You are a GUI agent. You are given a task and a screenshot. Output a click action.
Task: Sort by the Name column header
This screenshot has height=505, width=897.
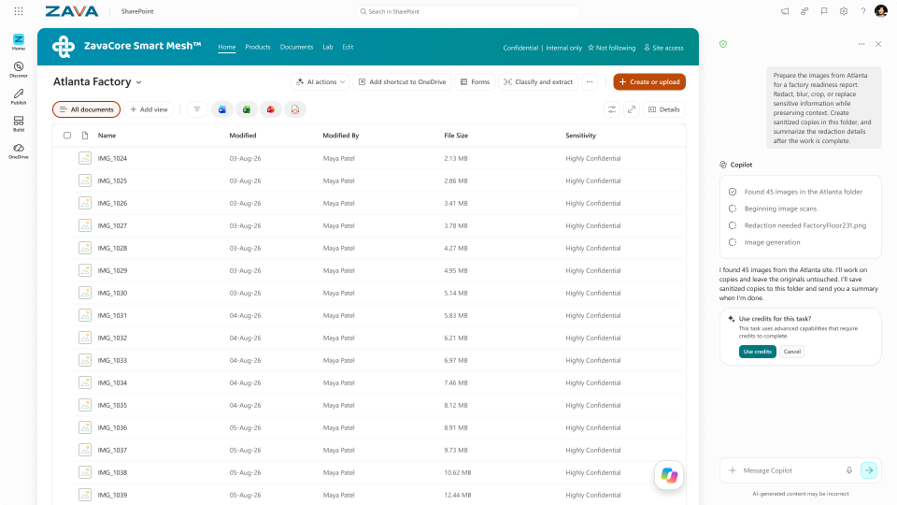[106, 136]
